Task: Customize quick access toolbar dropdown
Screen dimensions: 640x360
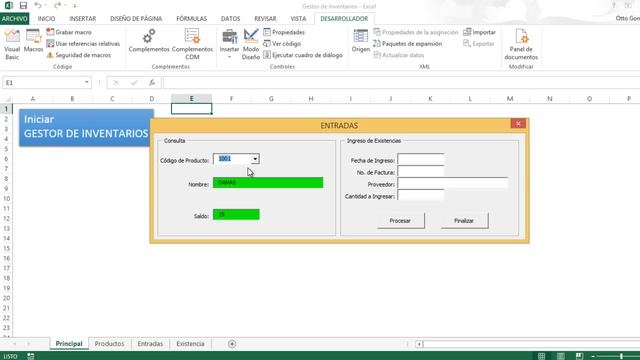Action: point(75,6)
